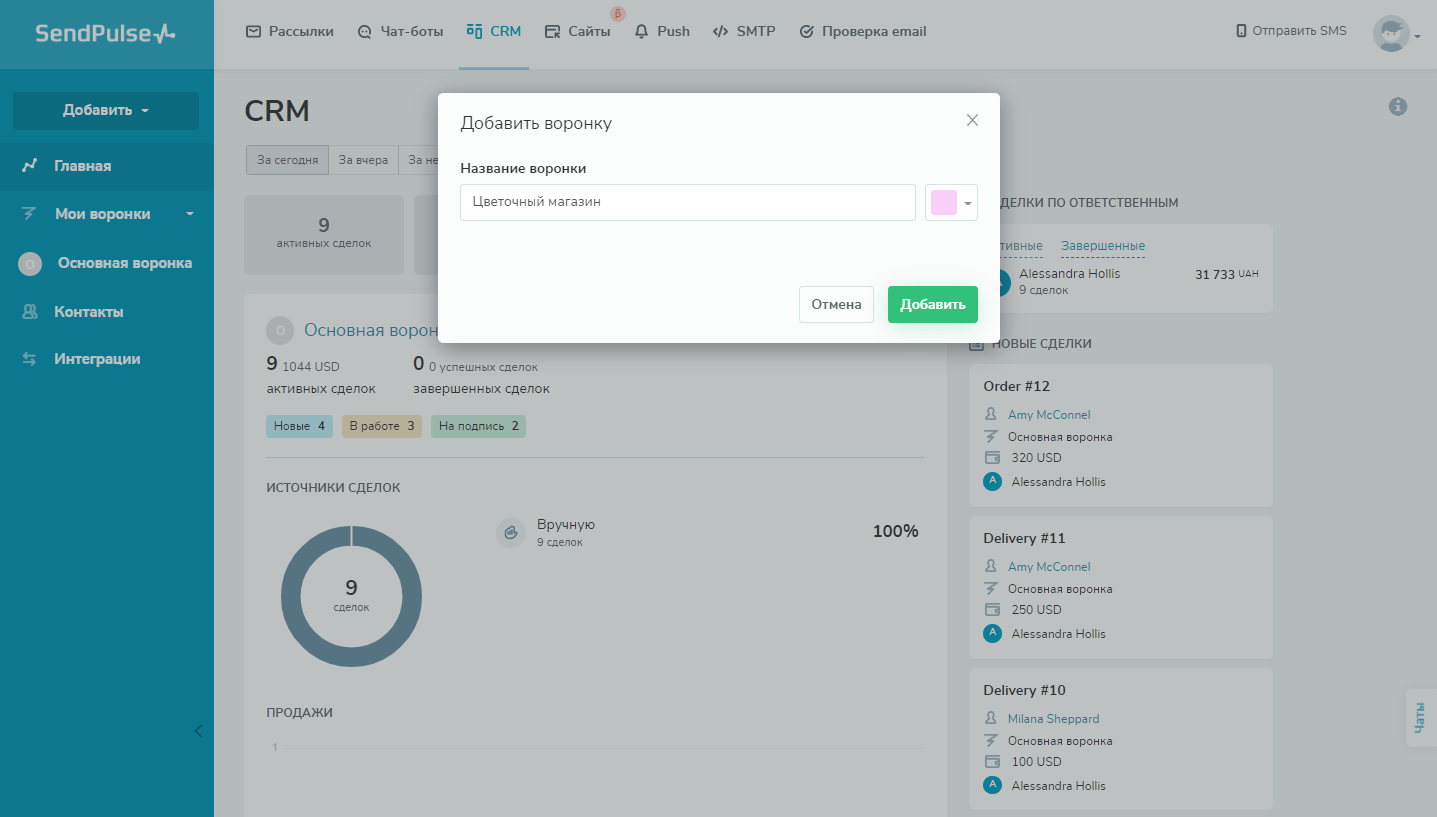Screen dimensions: 1437x817
Task: Click Отмена to cancel the dialog
Action: [836, 305]
